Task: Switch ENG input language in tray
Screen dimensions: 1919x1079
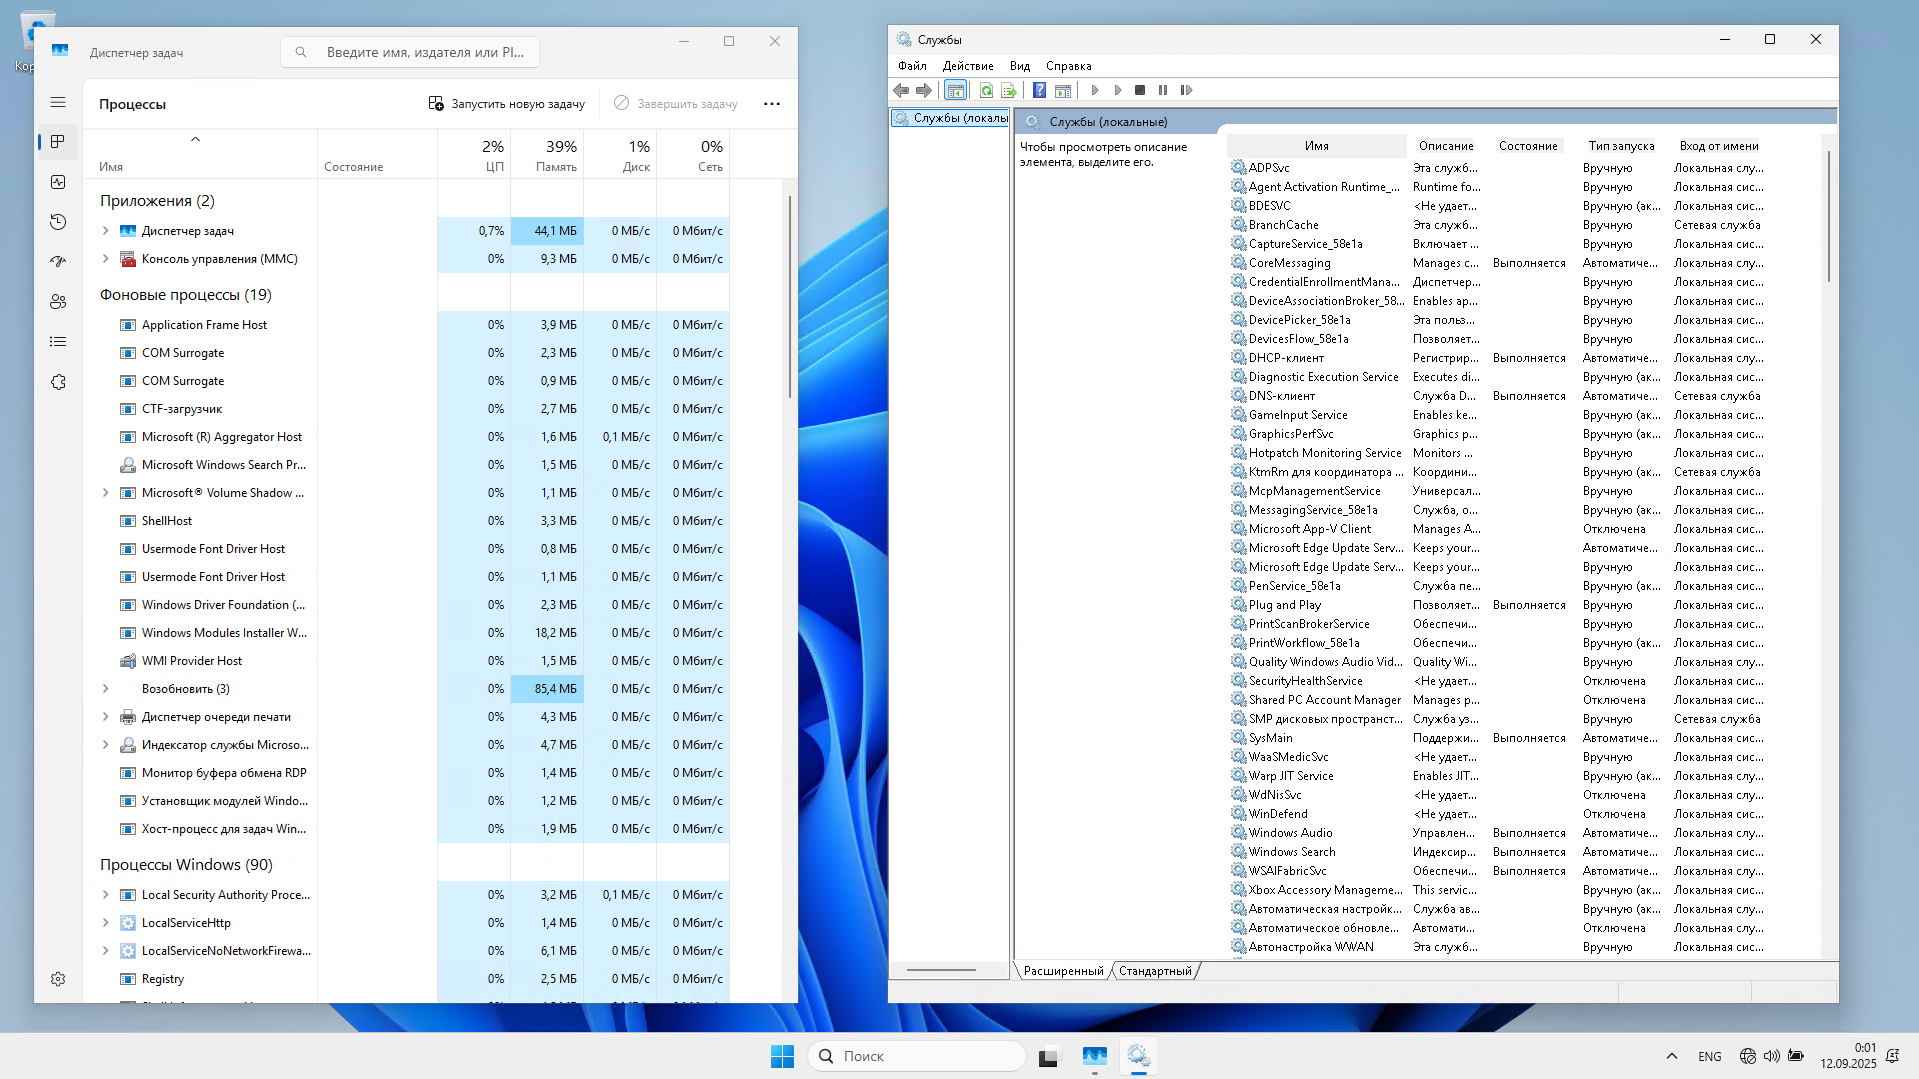Action: (1710, 1056)
